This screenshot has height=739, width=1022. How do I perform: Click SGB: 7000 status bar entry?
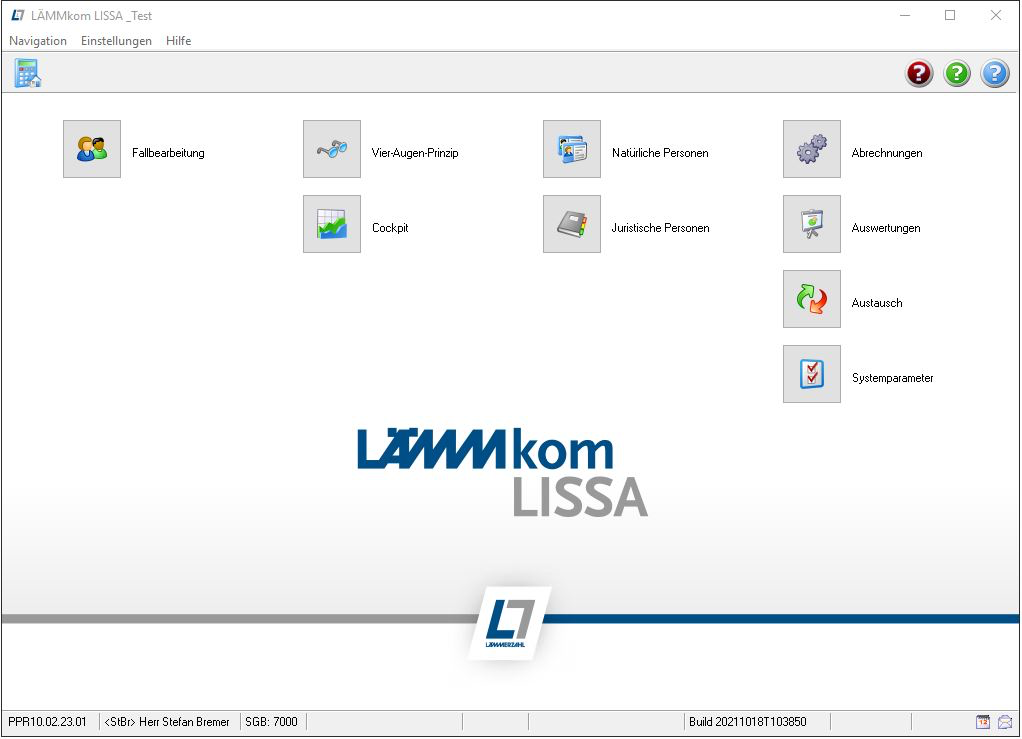pyautogui.click(x=271, y=721)
